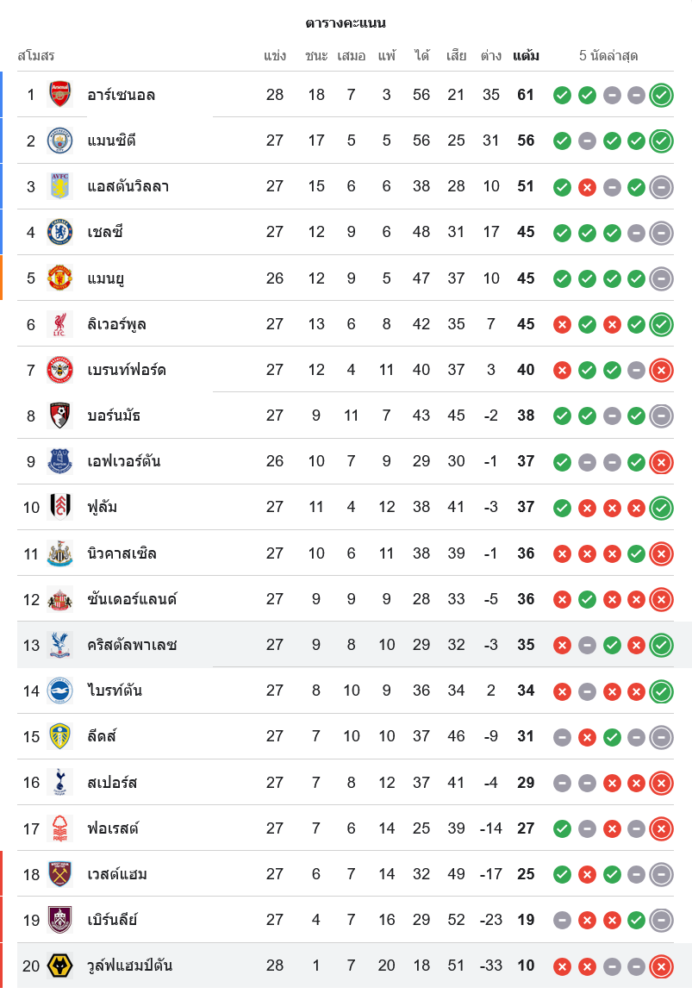This screenshot has width=692, height=1000.
Task: Click the Wolverhampton wolf crest
Action: pyautogui.click(x=60, y=965)
